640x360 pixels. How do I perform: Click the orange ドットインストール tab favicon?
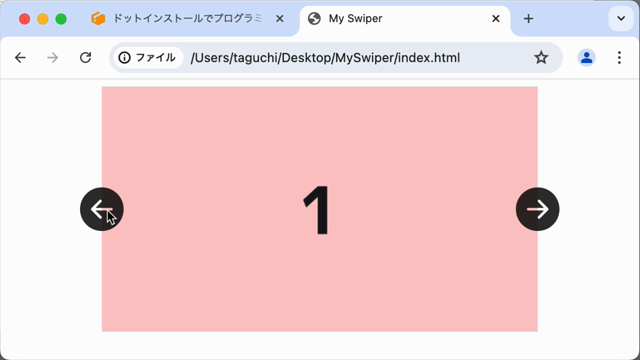98,18
